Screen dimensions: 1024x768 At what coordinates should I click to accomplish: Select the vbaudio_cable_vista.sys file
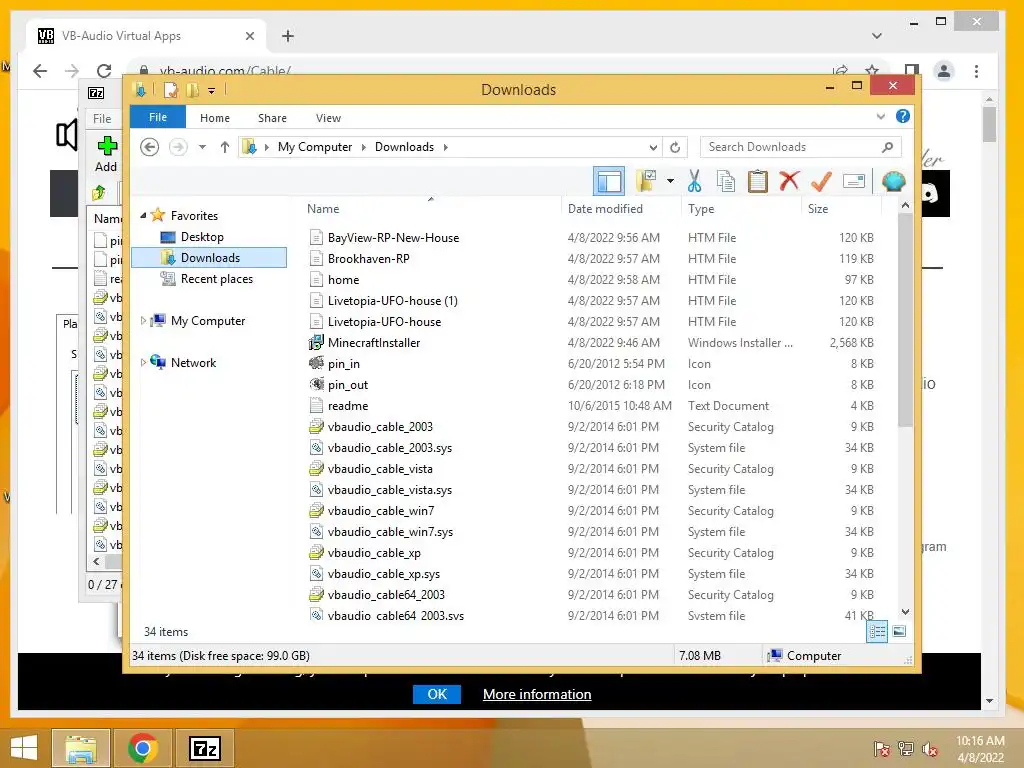coord(389,490)
